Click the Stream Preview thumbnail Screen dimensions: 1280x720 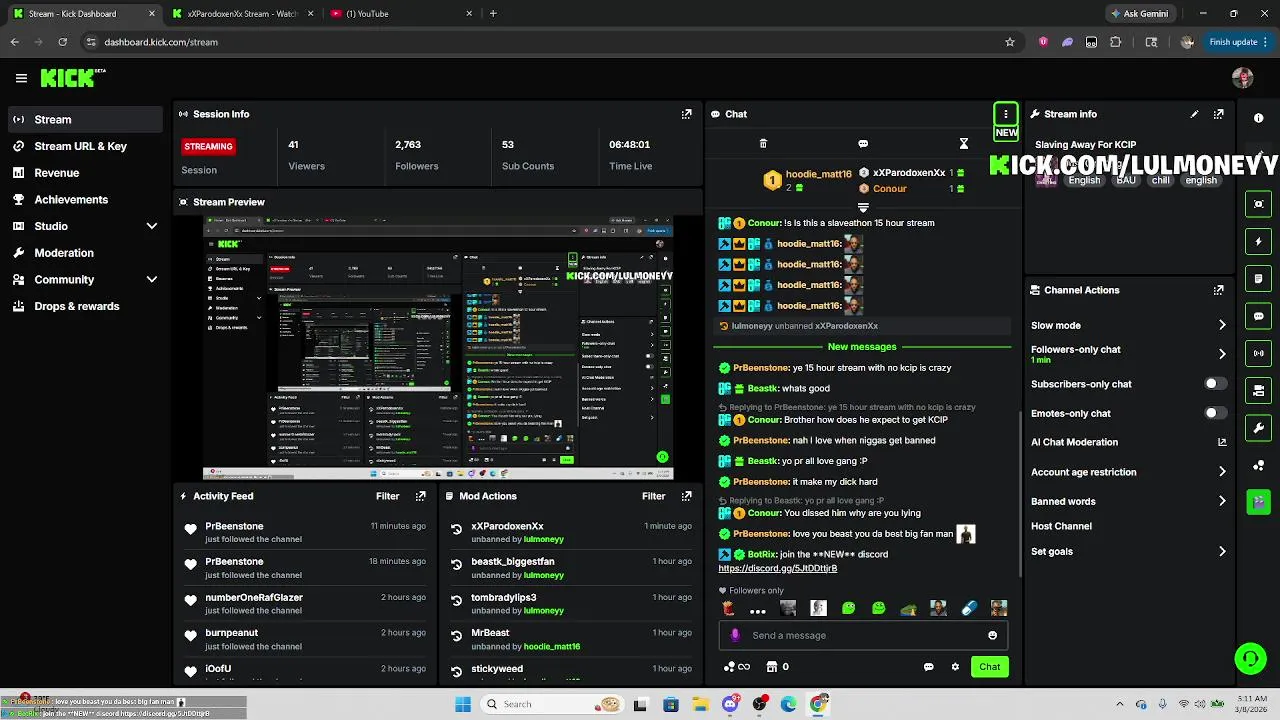[438, 348]
